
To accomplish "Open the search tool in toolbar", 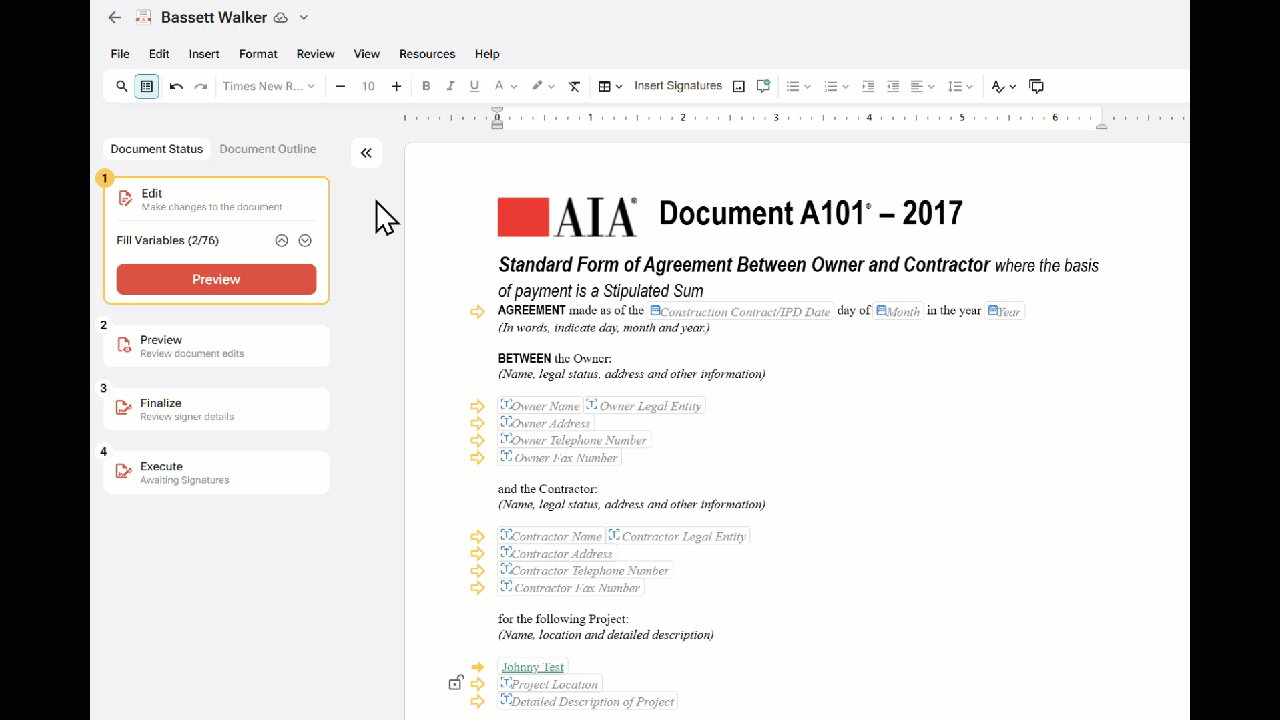I will point(122,87).
